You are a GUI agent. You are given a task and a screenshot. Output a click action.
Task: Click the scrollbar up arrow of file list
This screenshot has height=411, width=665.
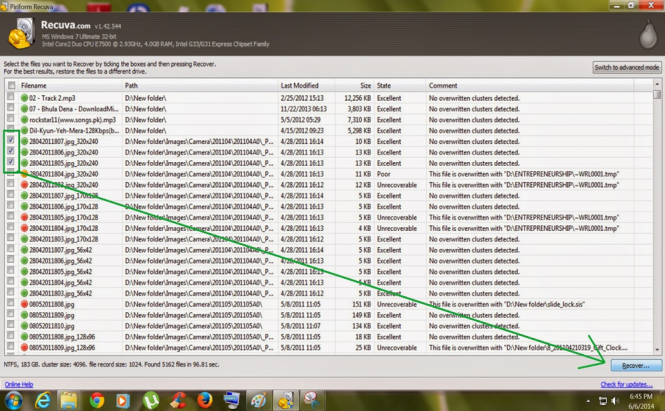coord(657,84)
